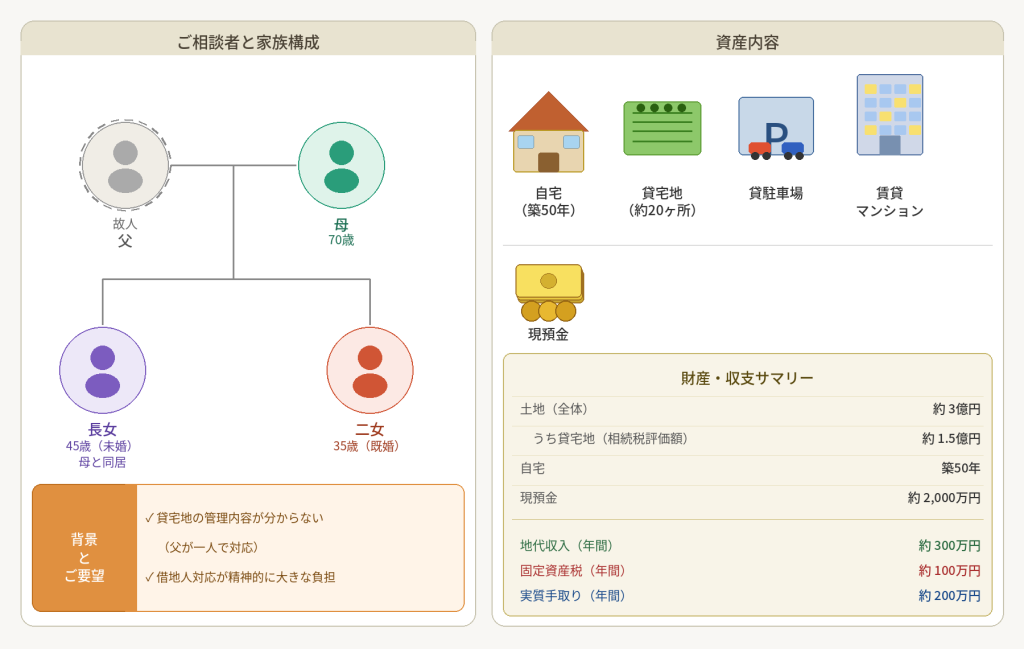The image size is (1024, 649).
Task: Click the orange 背景とご要望 label block
Action: tap(85, 548)
